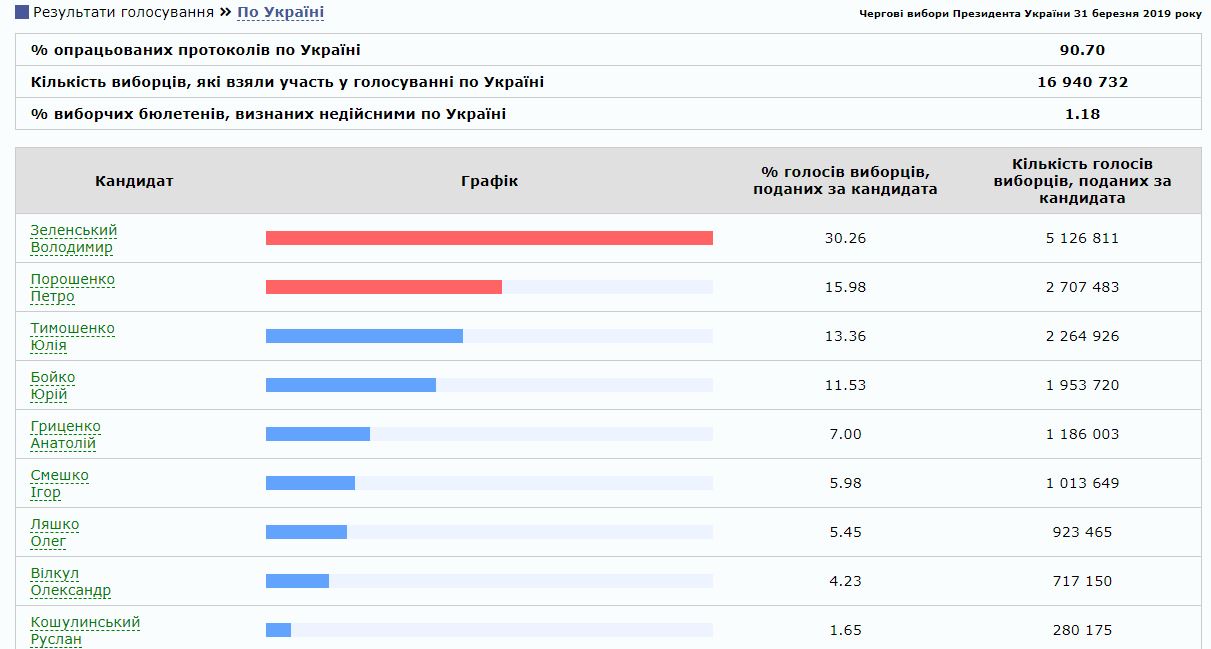This screenshot has height=649, width=1211.
Task: Open the Смешко Ігор link
Action: [x=59, y=483]
